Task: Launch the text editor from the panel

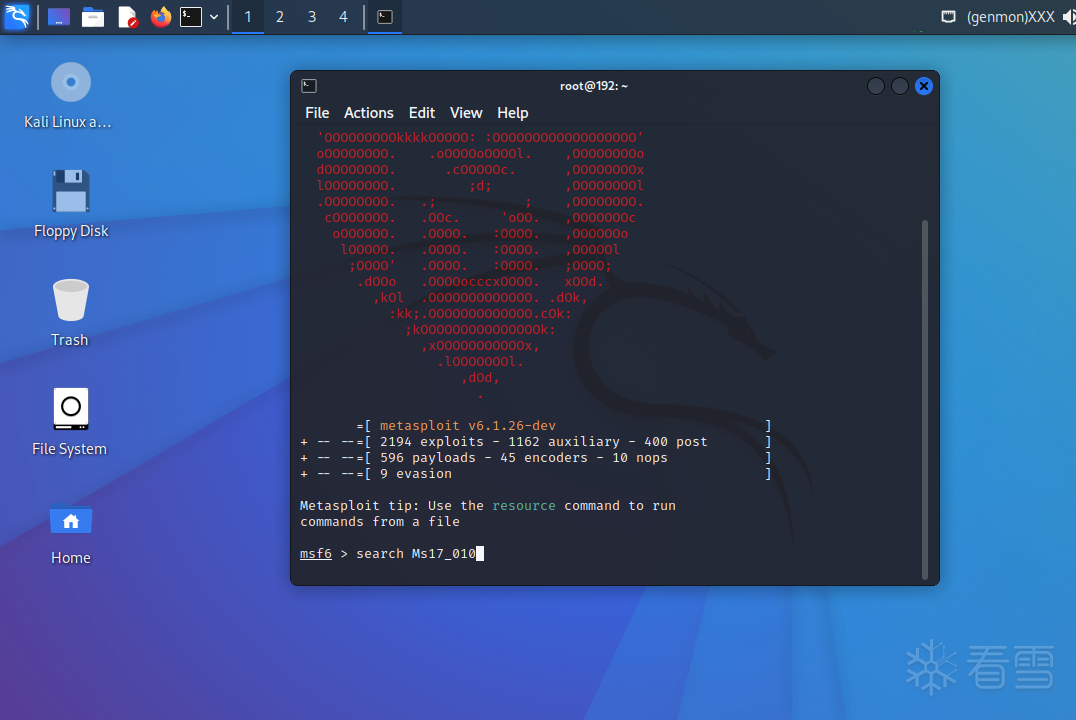Action: [x=128, y=16]
